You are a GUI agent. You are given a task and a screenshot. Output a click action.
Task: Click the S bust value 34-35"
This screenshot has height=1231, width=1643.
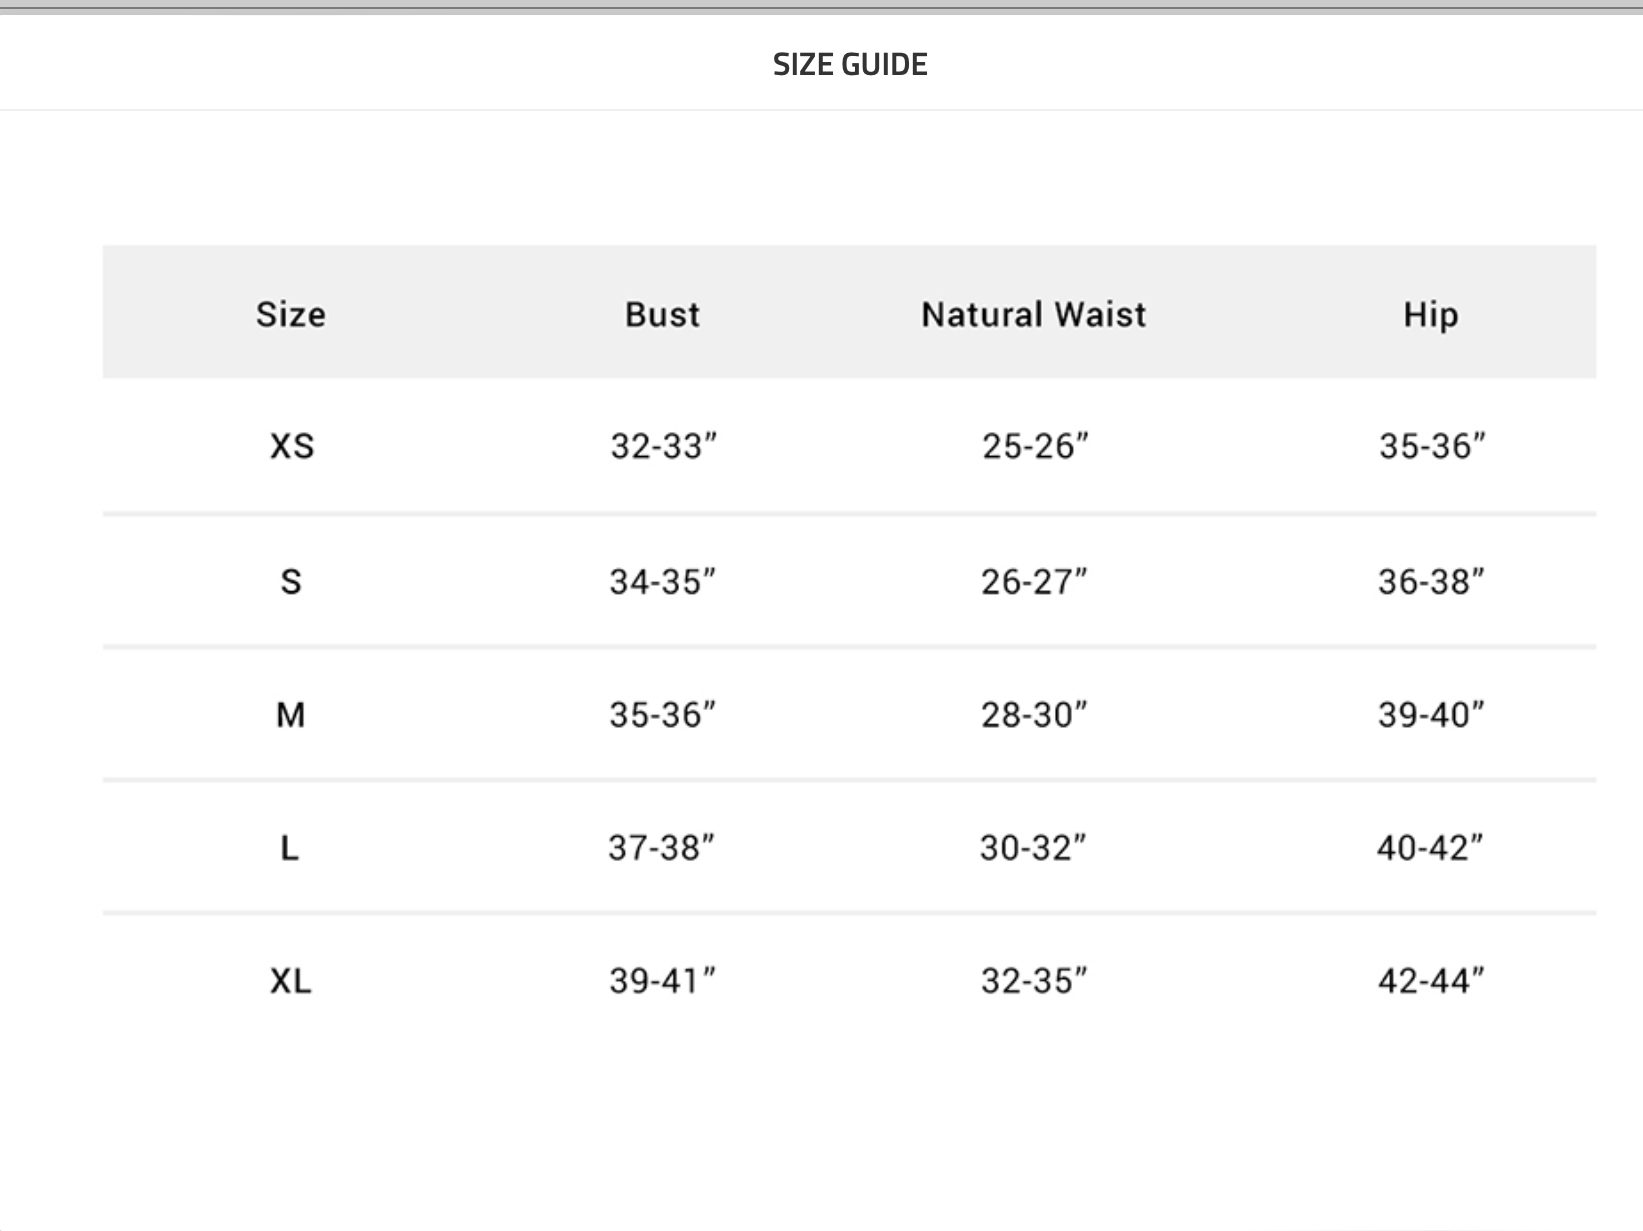(x=663, y=581)
